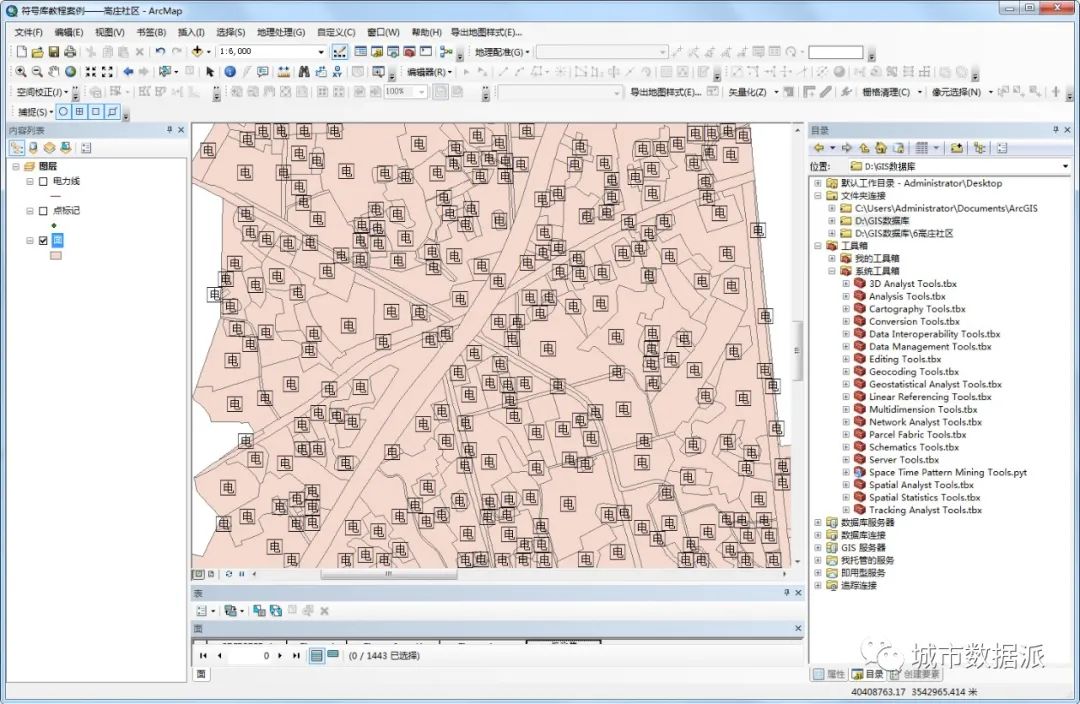
Task: Enable the 电力线 layer checkbox
Action: coord(43,181)
